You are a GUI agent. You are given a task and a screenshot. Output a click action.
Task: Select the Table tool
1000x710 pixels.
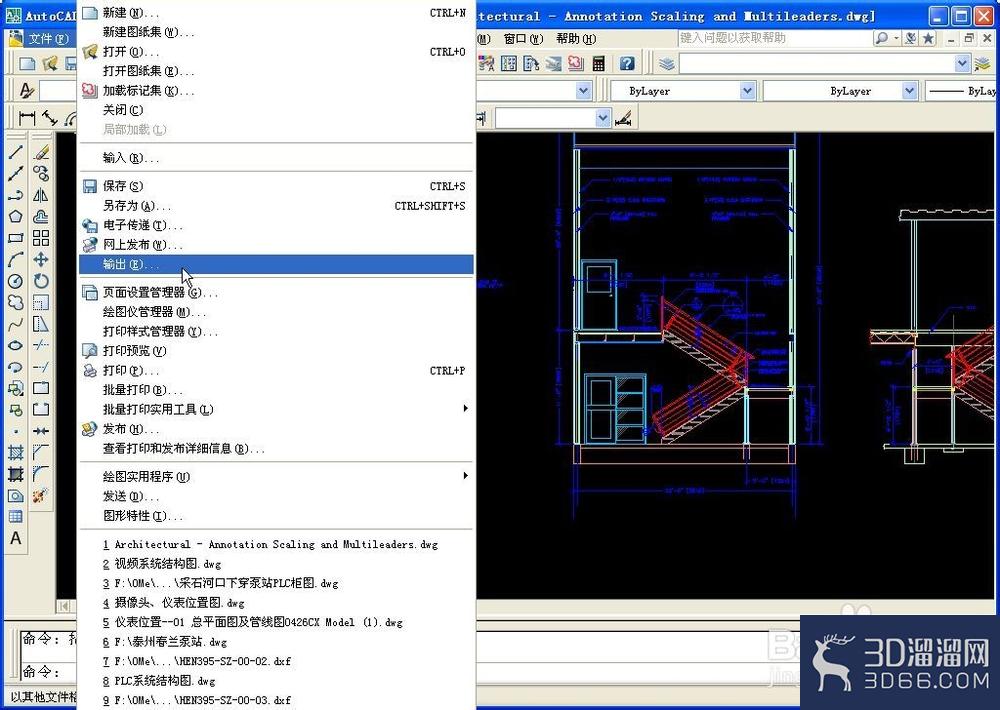pos(15,517)
